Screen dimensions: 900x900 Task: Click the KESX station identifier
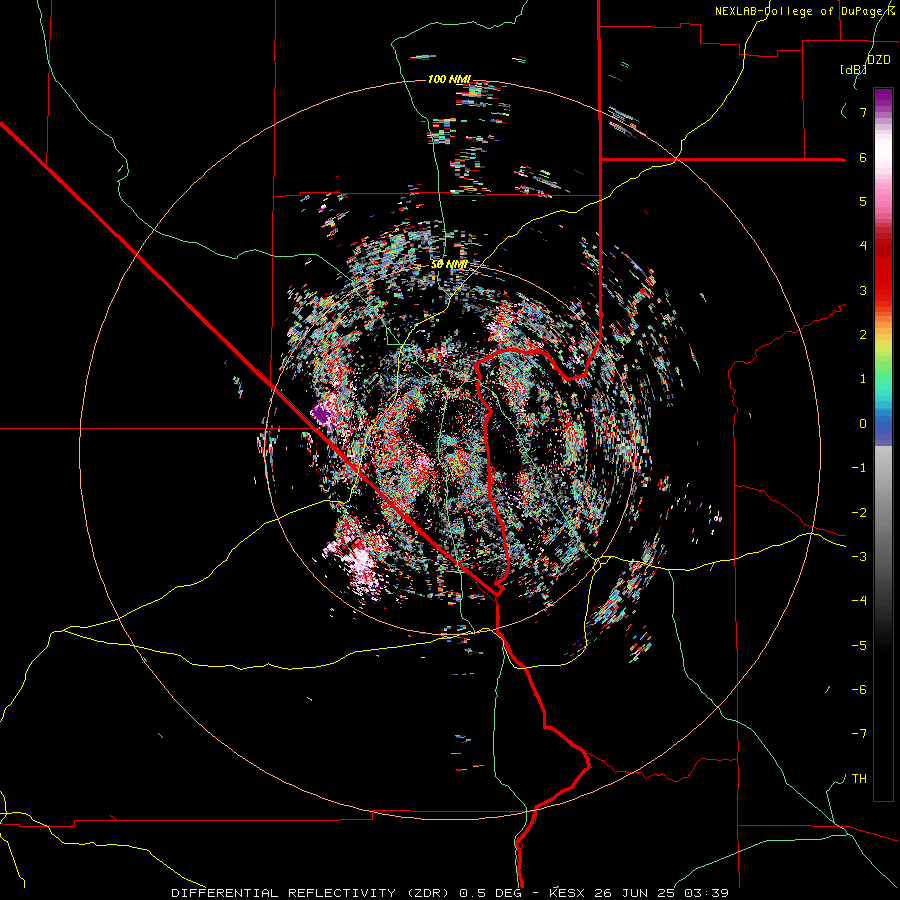click(x=567, y=893)
